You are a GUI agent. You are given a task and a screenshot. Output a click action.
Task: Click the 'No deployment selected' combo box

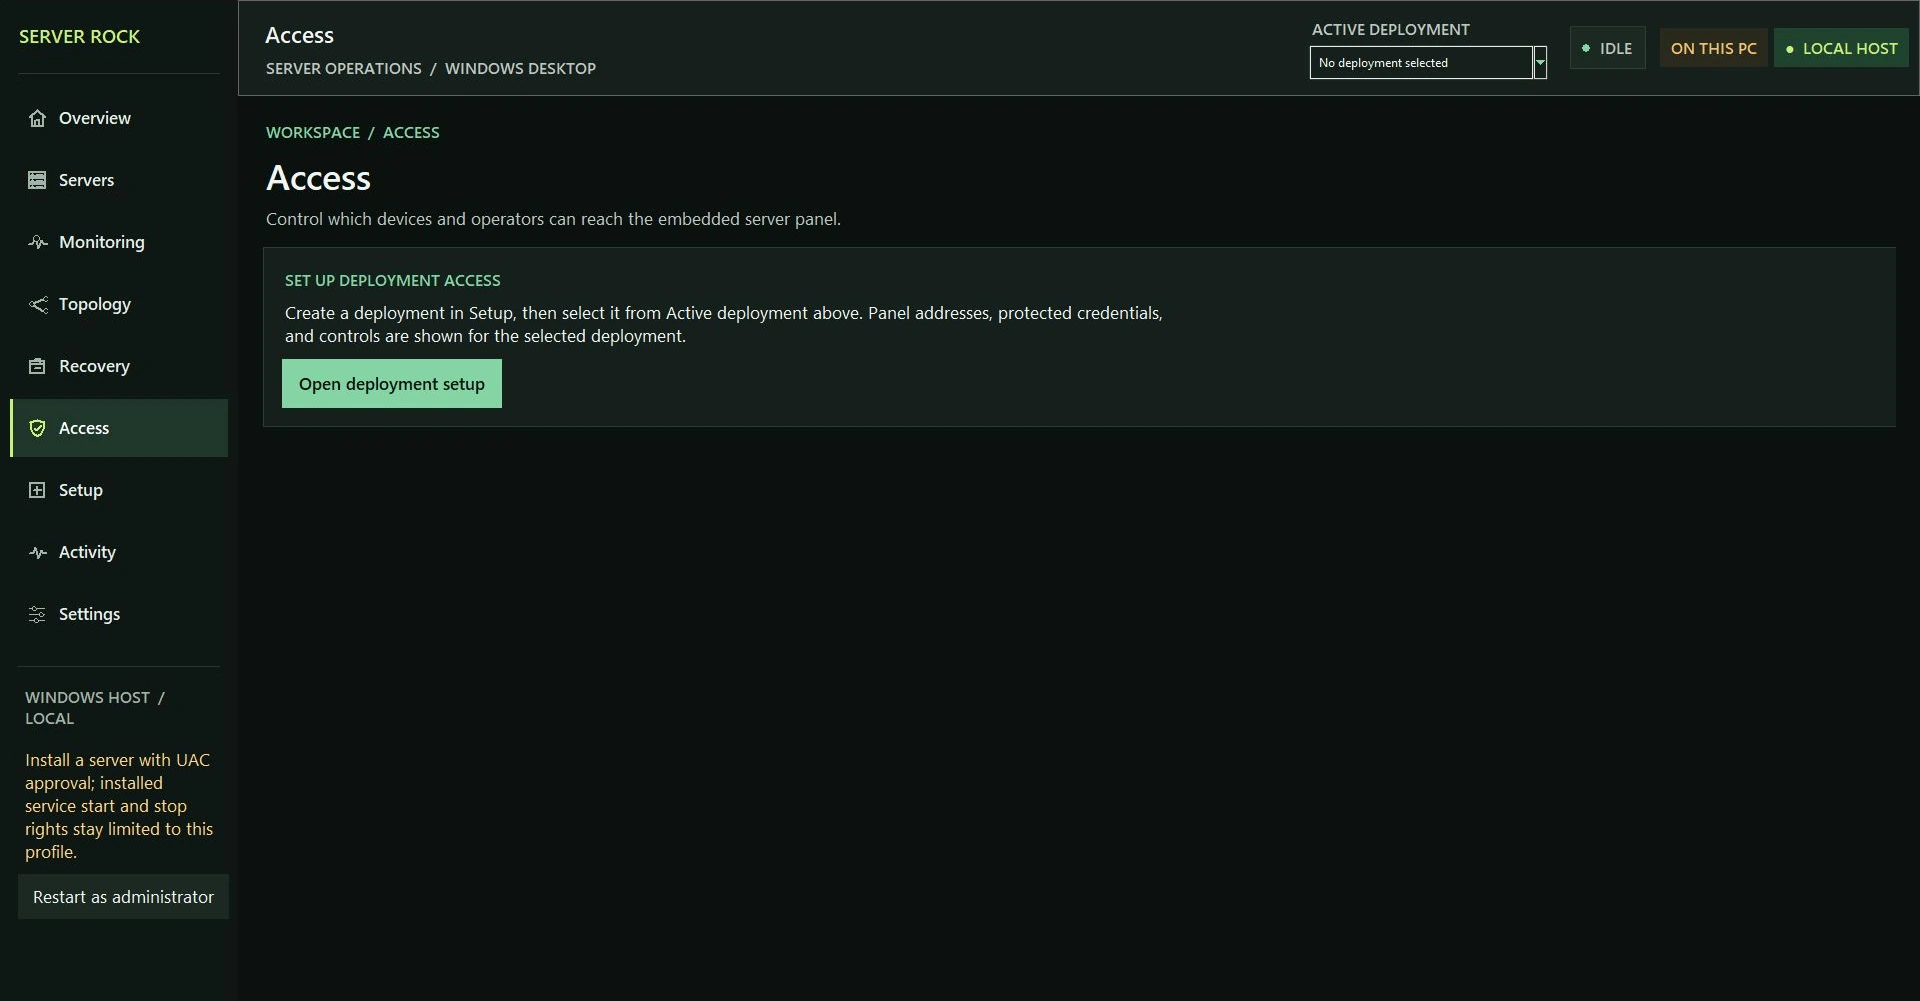coord(1421,62)
